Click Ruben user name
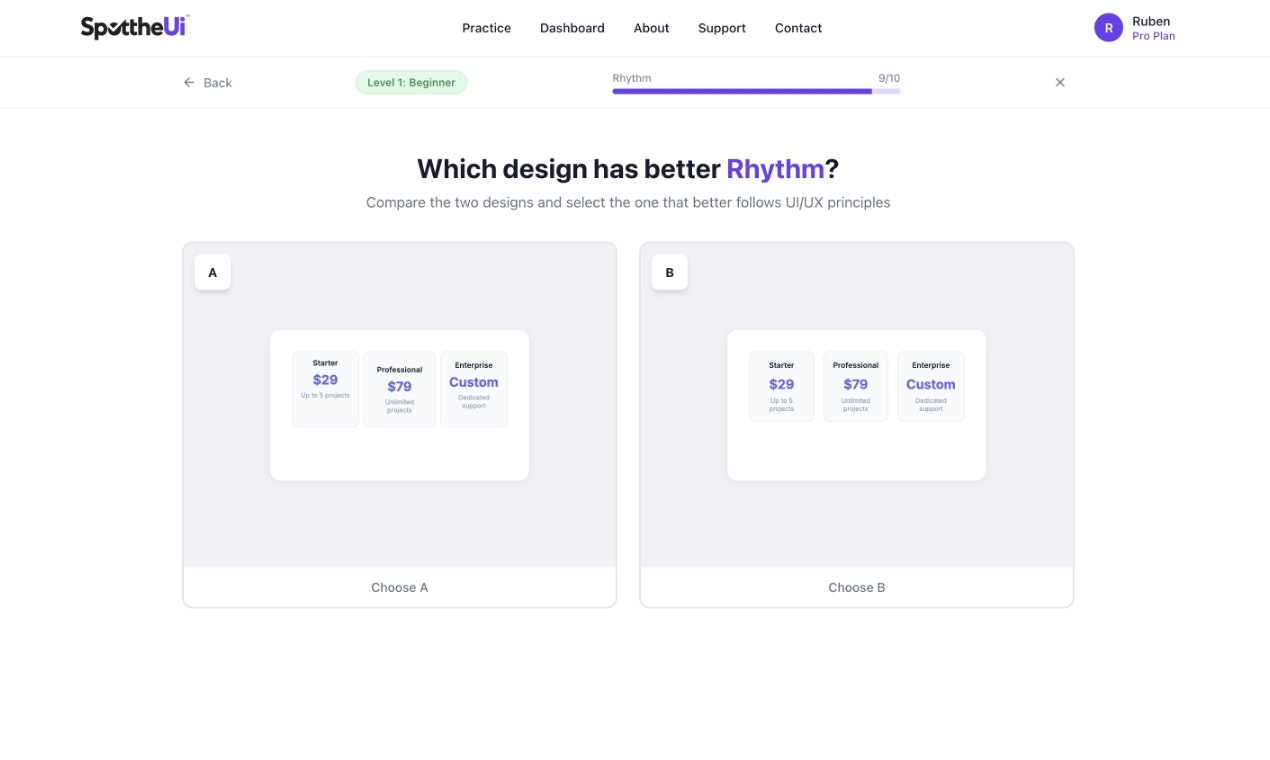 pyautogui.click(x=1151, y=21)
